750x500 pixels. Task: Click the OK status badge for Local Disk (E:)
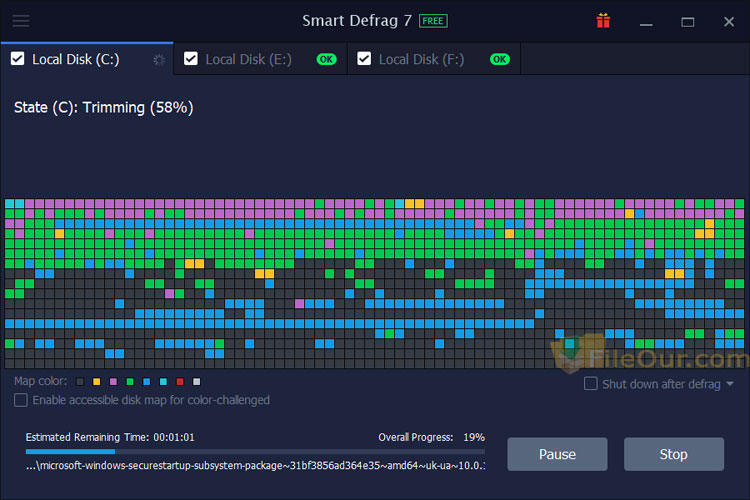tap(326, 59)
